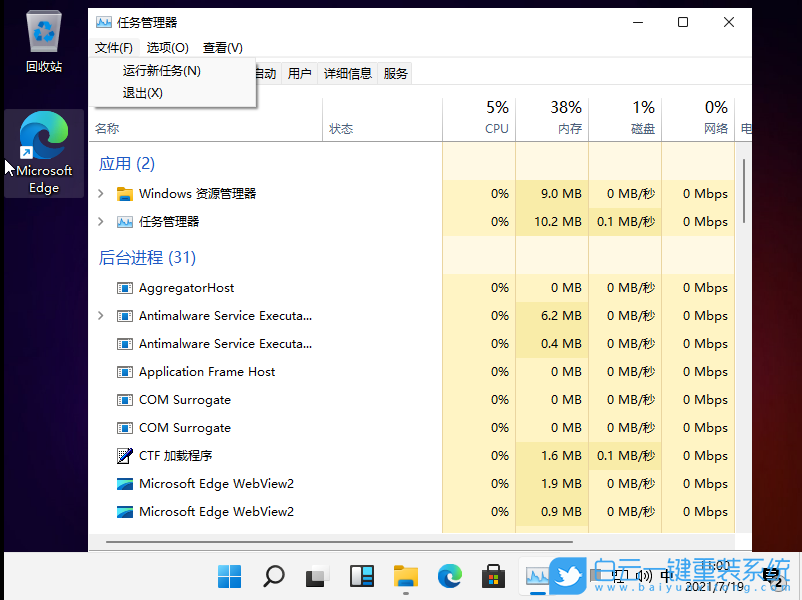This screenshot has height=600, width=802.
Task: Open Microsoft Edge from the desktop shortcut
Action: click(42, 135)
